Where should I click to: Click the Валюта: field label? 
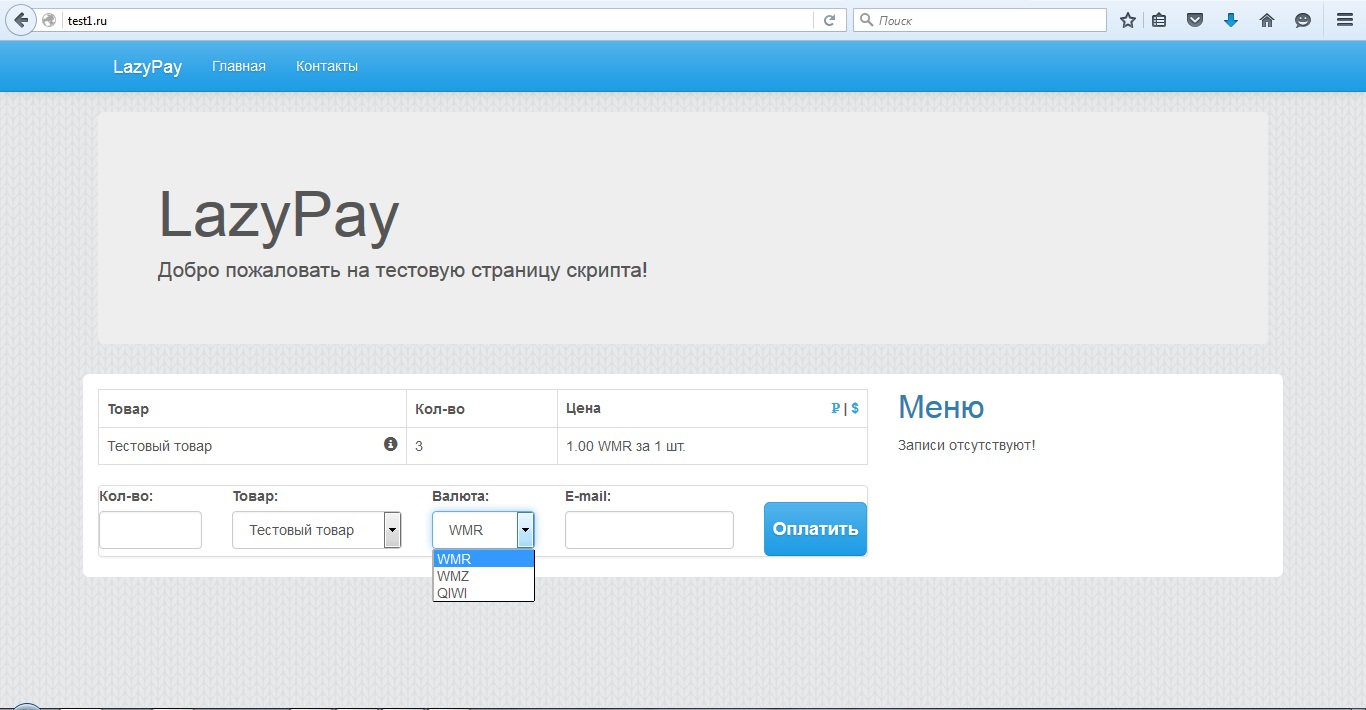[460, 496]
